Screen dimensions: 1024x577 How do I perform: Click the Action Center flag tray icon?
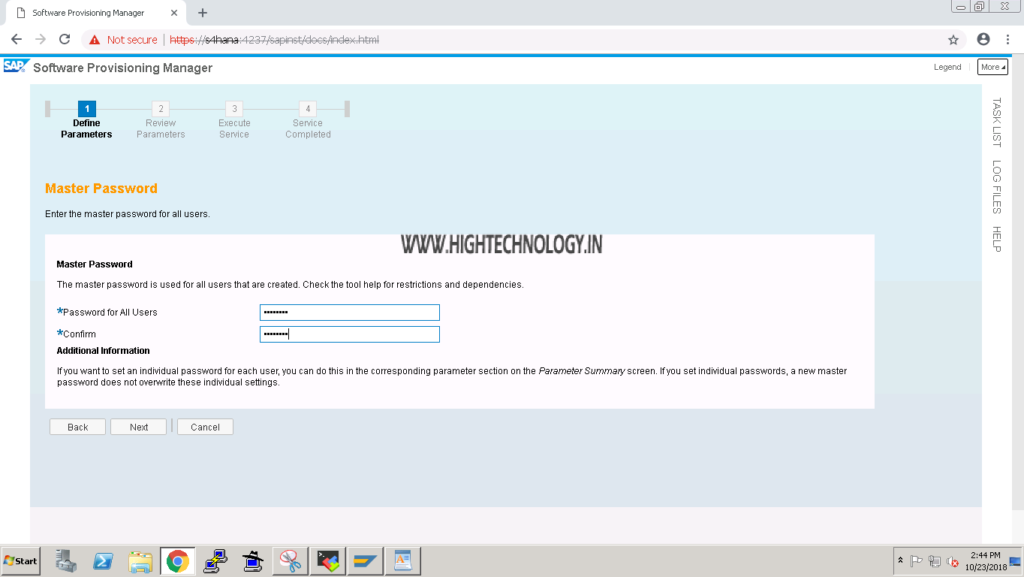point(916,561)
